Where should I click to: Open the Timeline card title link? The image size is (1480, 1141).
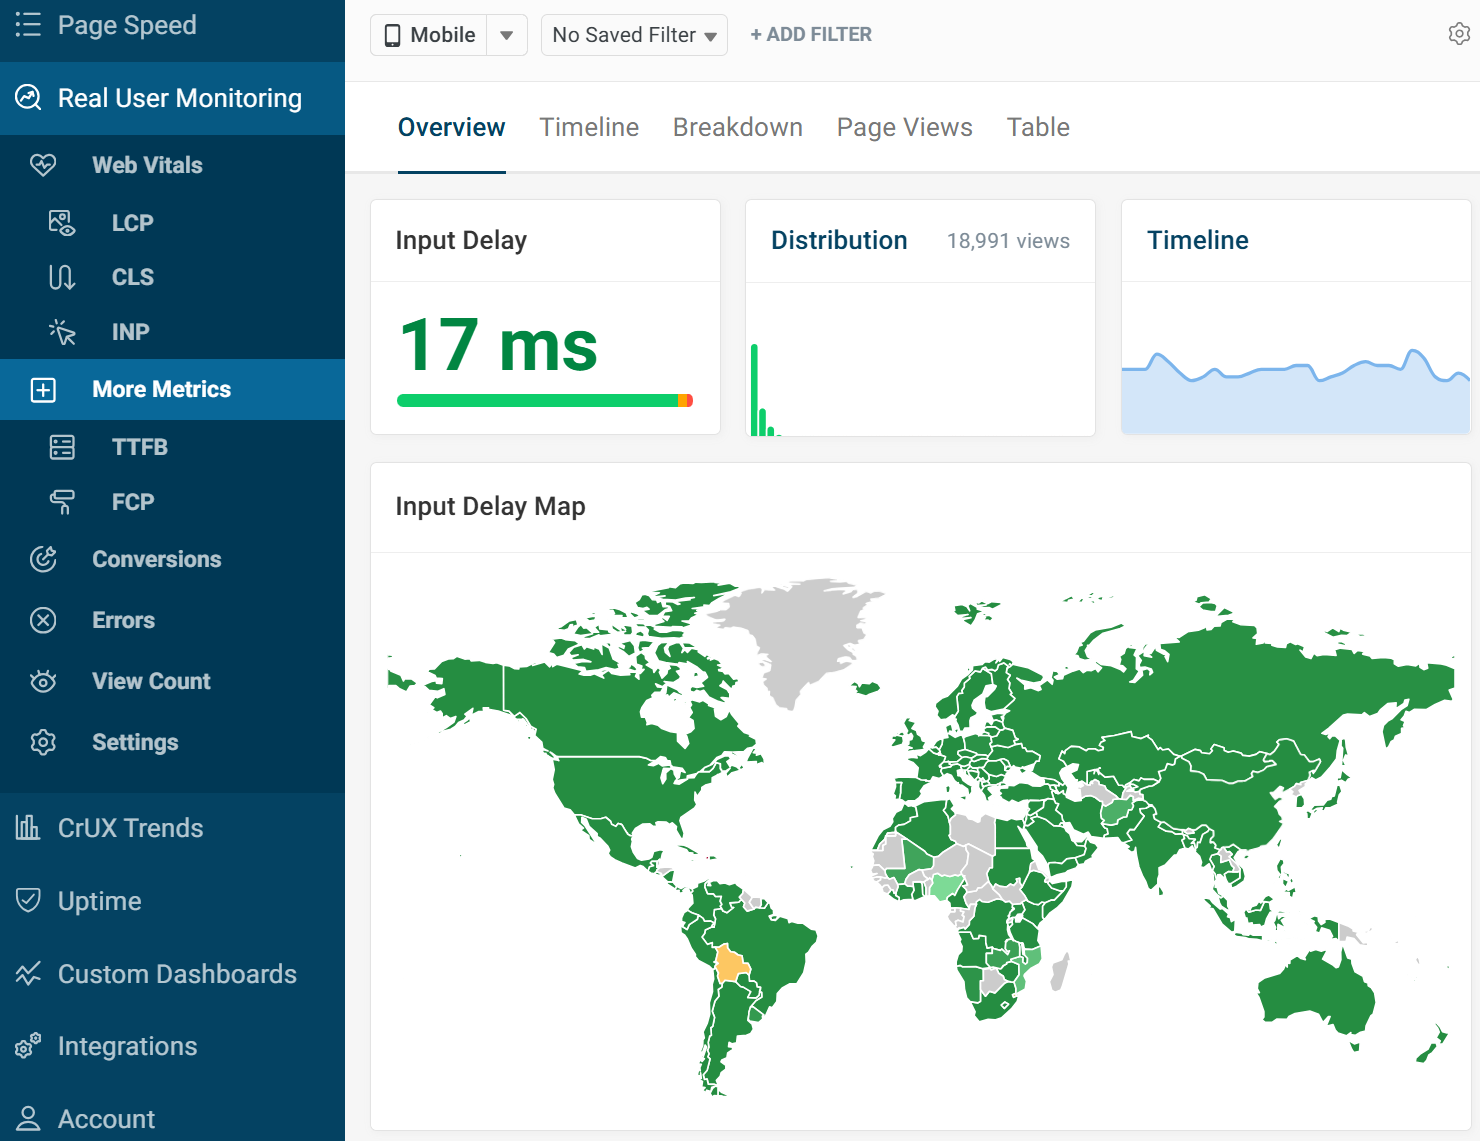(x=1198, y=240)
